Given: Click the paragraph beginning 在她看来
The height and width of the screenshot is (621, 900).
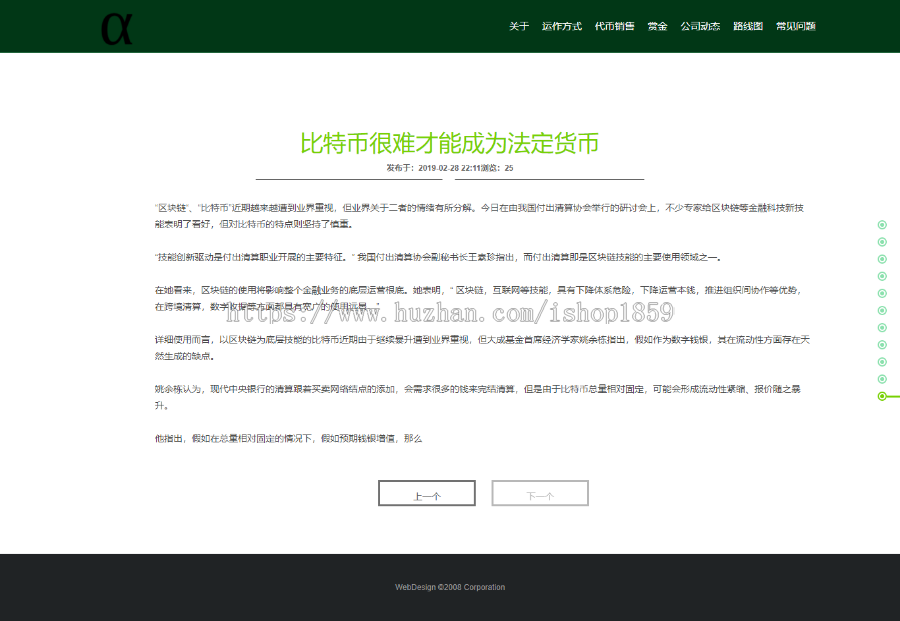Looking at the screenshot, I should click(478, 298).
